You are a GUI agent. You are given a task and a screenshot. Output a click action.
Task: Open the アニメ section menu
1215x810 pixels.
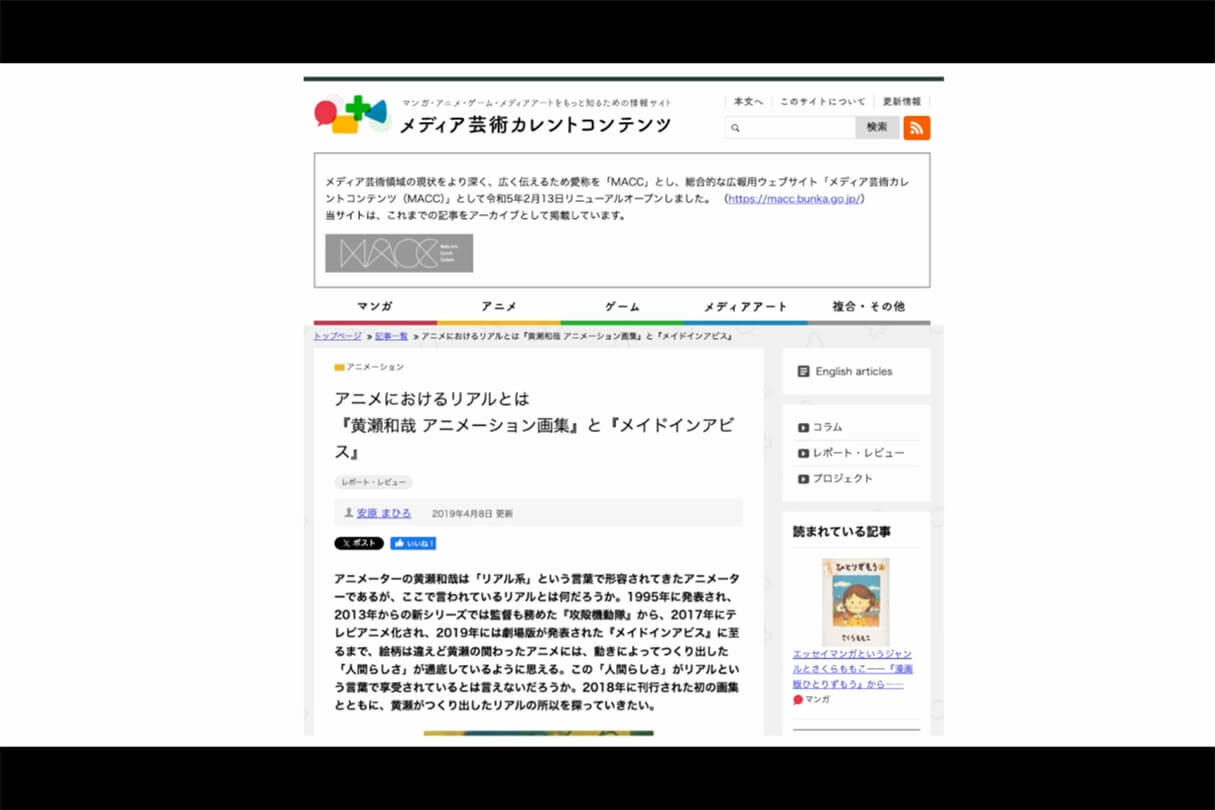click(498, 306)
